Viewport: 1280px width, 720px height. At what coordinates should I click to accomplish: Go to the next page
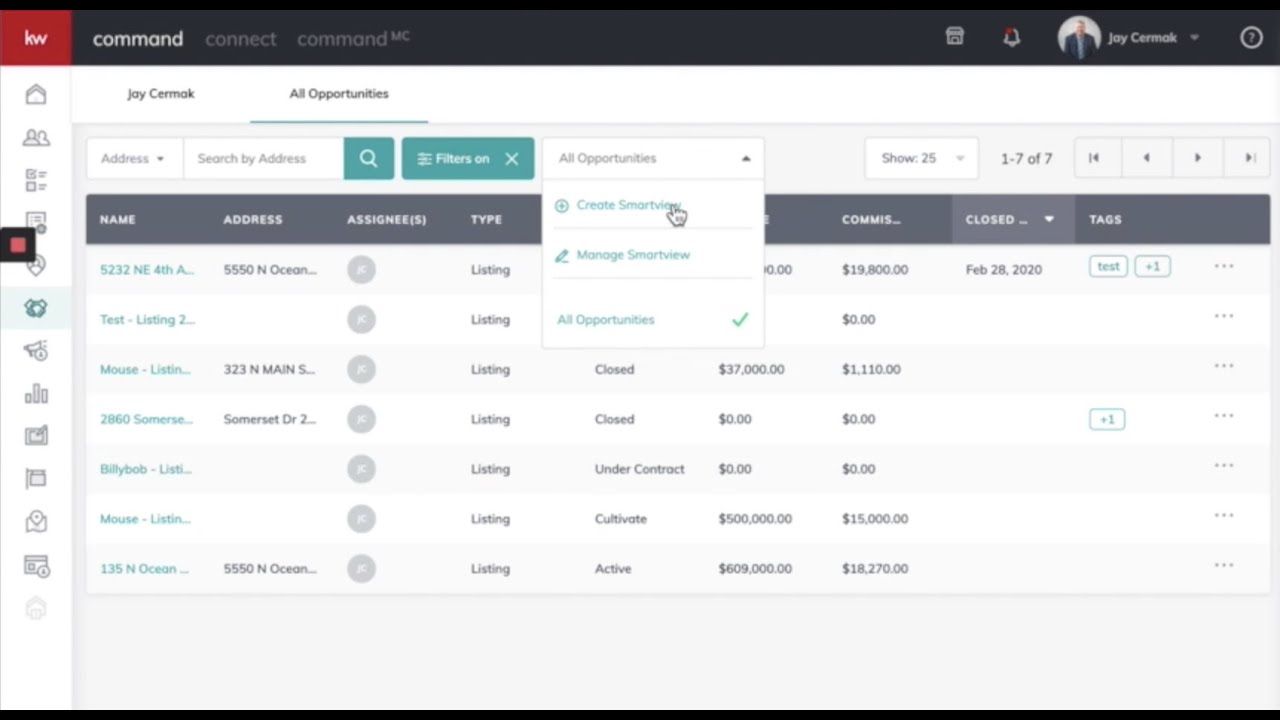[1198, 158]
